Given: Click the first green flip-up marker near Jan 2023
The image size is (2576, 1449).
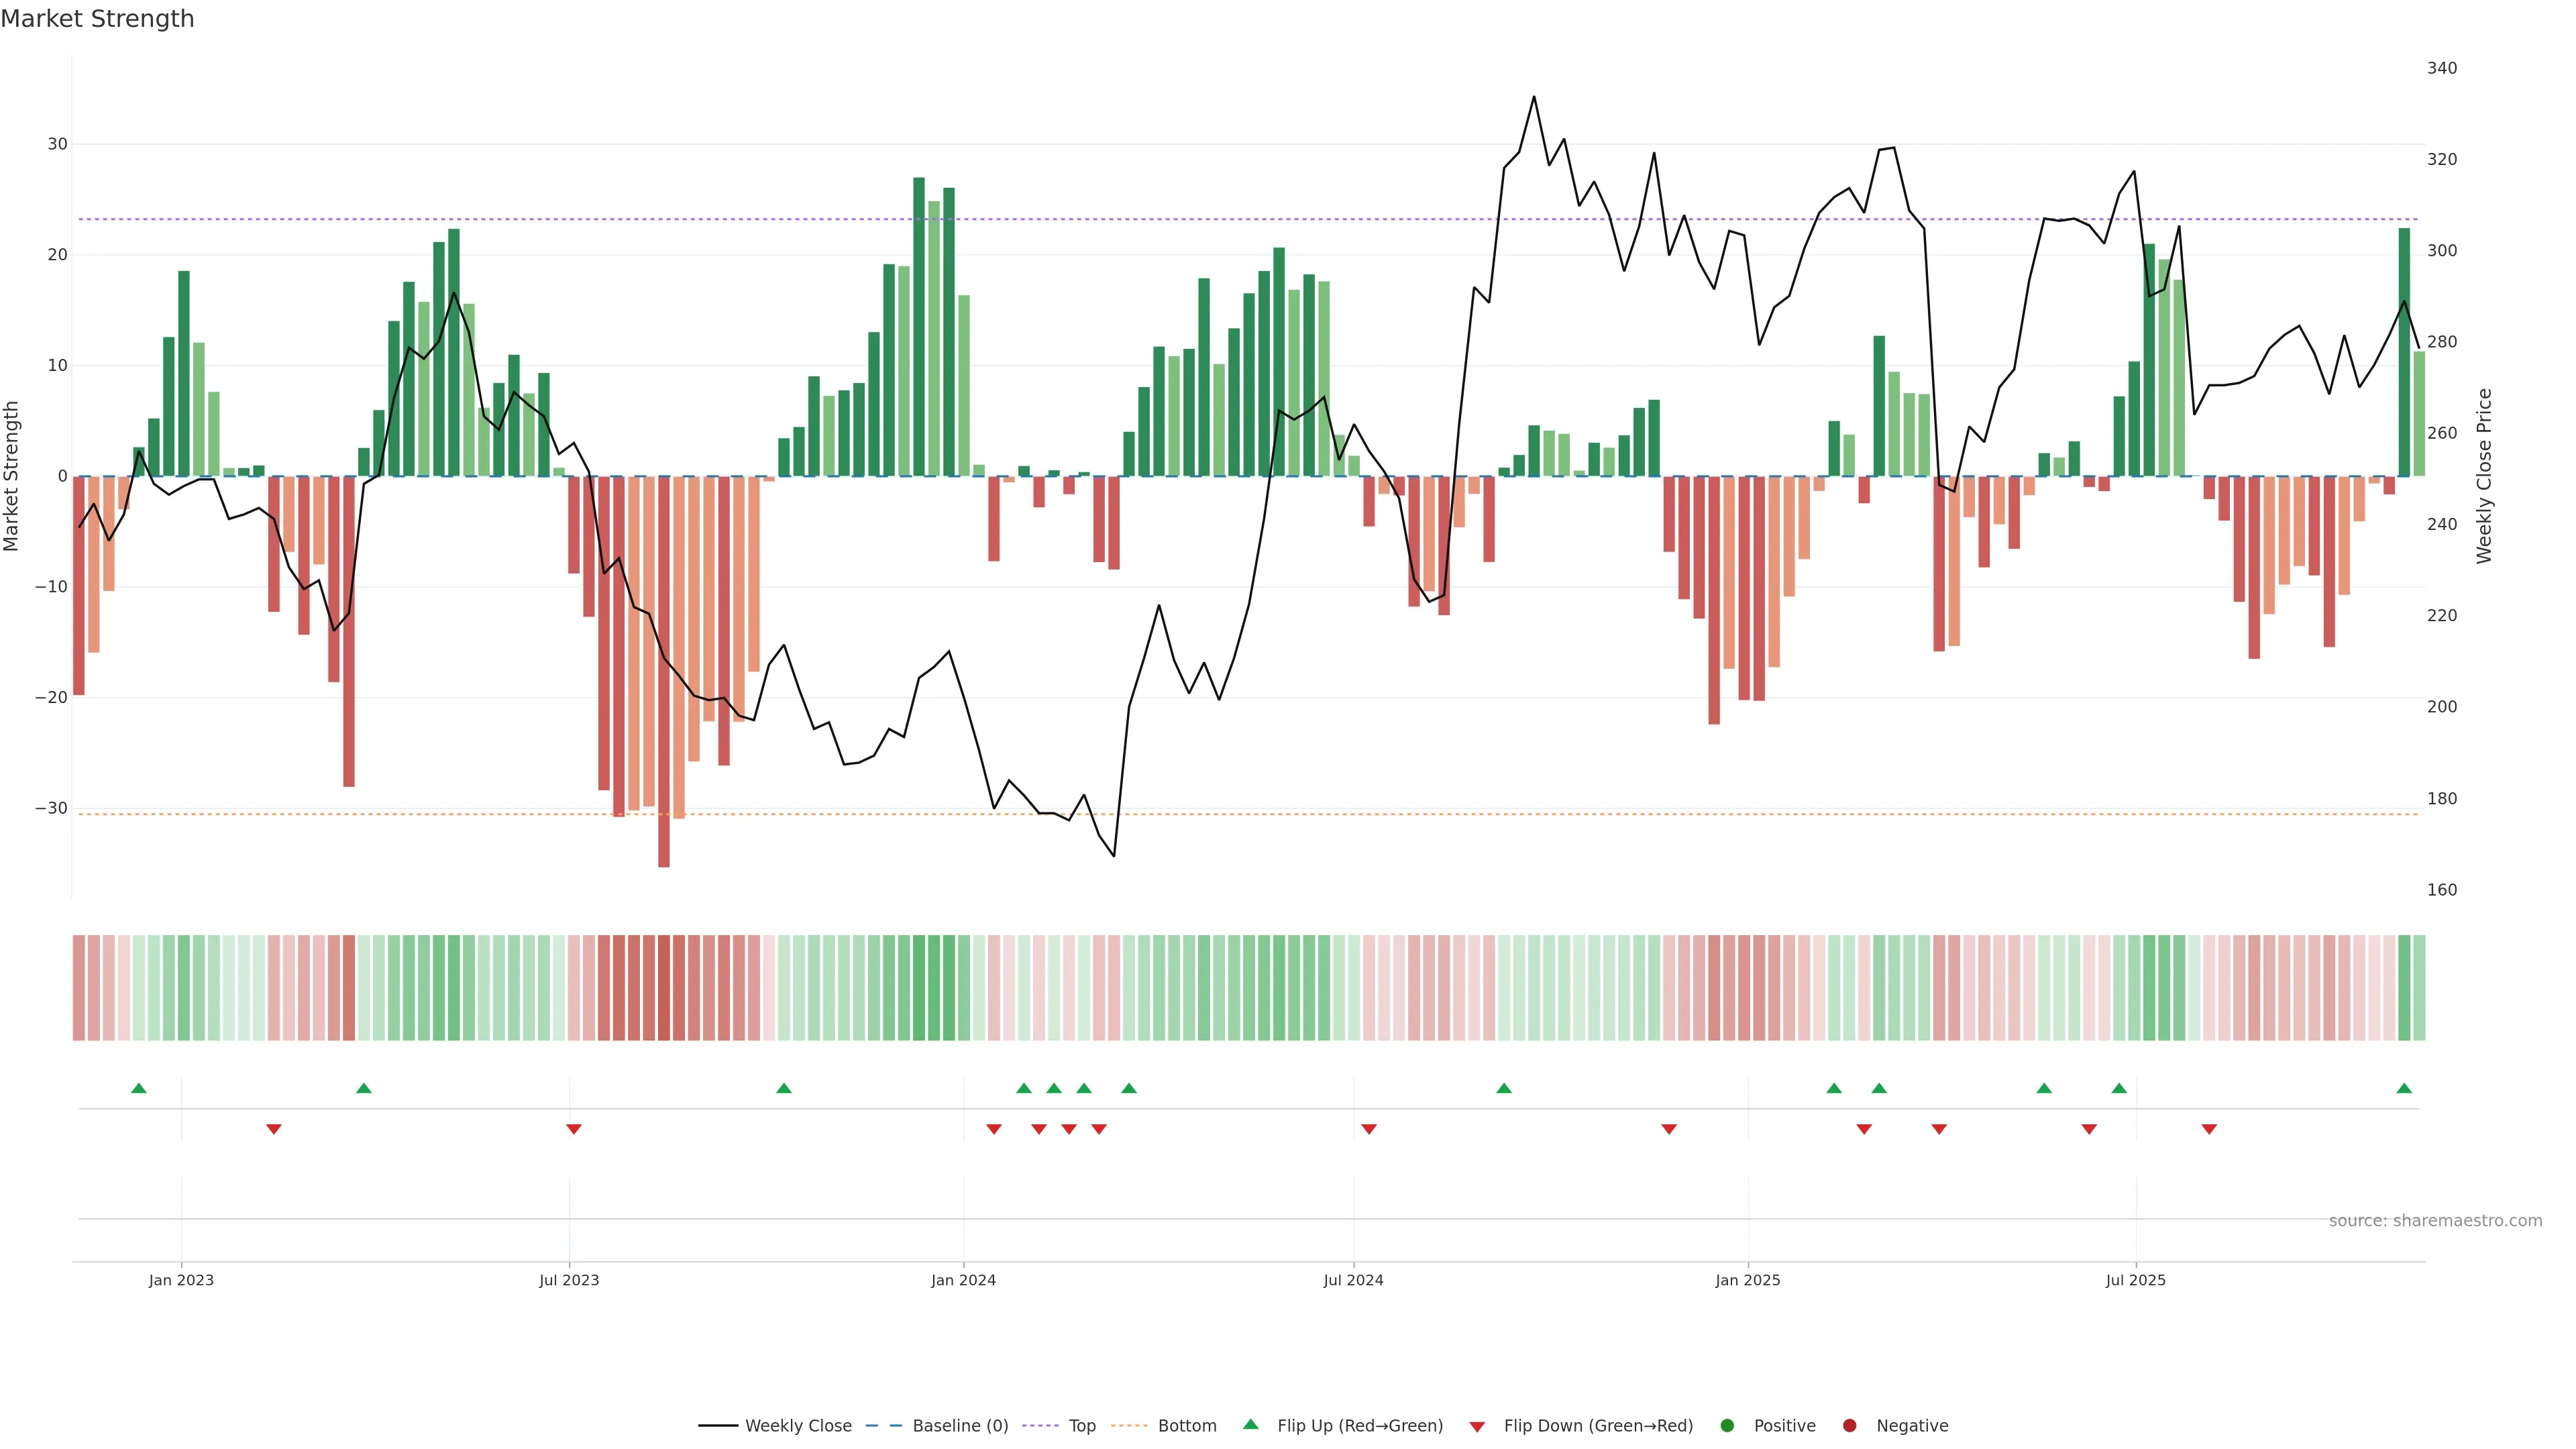Looking at the screenshot, I should pos(139,1088).
